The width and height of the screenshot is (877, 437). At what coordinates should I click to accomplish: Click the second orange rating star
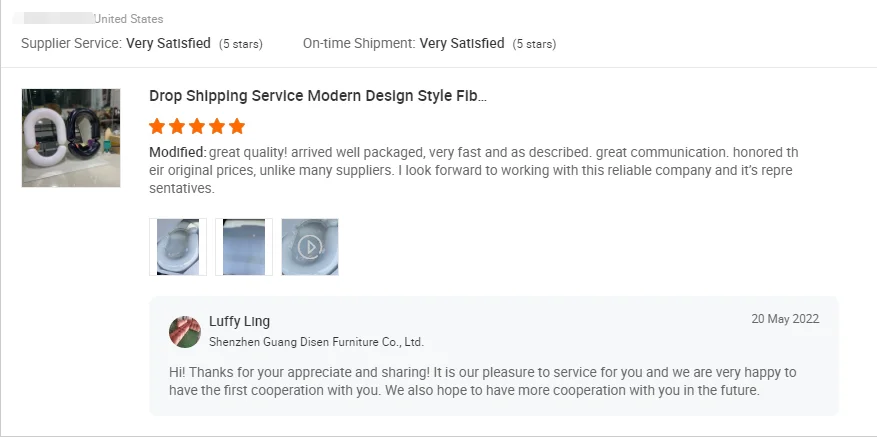[x=177, y=126]
